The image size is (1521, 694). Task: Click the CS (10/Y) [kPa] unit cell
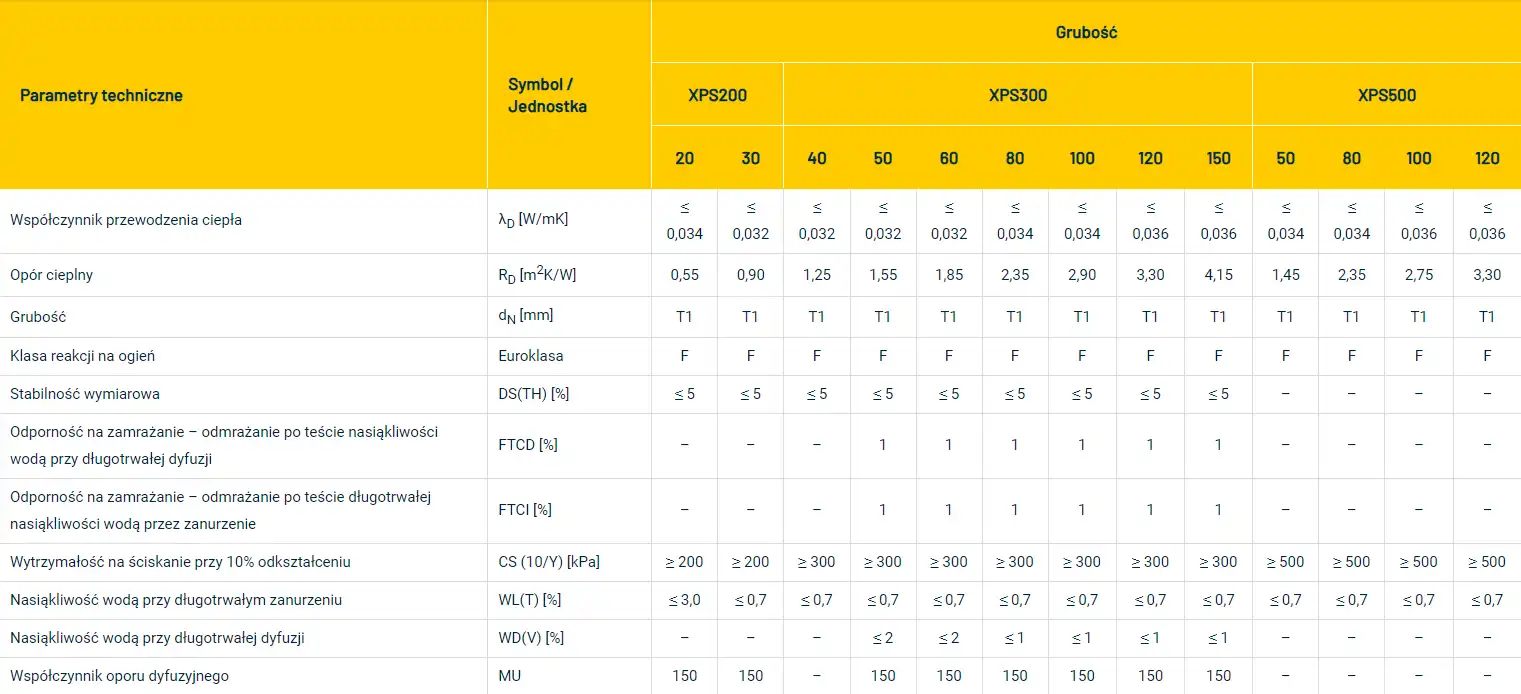point(548,562)
